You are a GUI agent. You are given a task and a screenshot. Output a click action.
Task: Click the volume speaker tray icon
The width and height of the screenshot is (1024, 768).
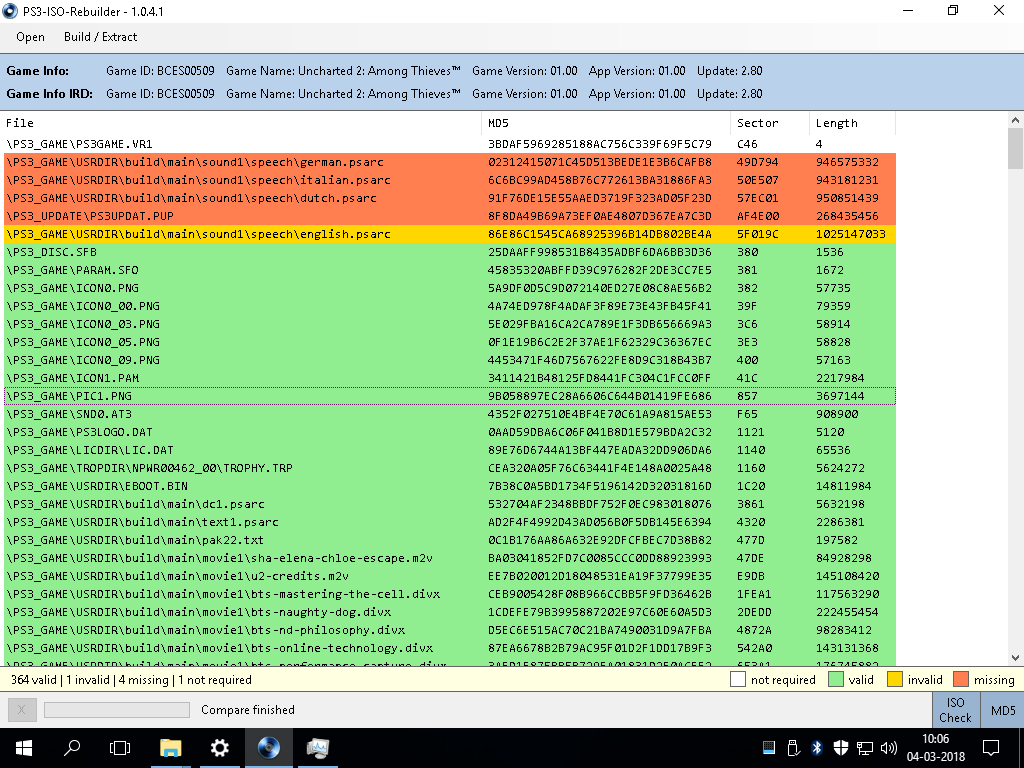tap(889, 748)
